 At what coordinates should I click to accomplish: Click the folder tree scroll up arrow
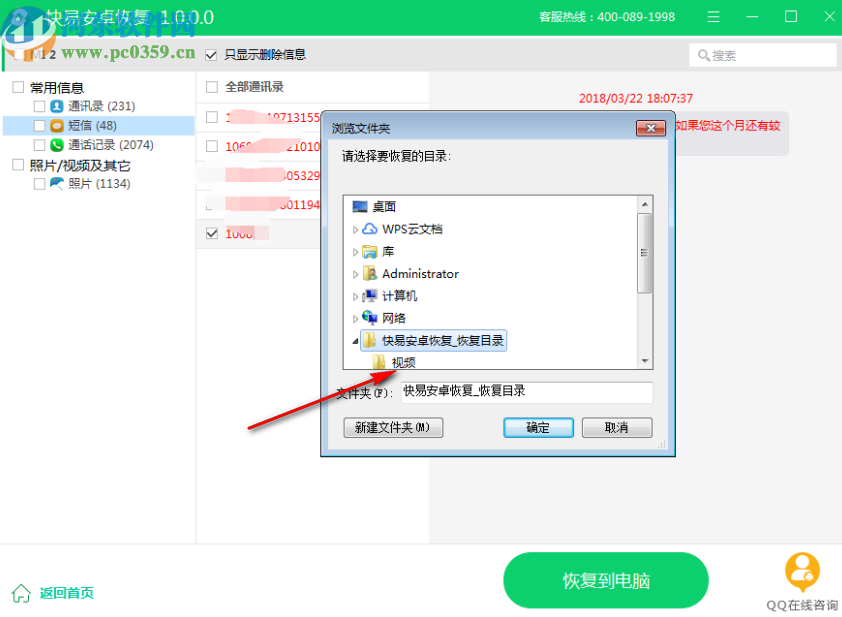click(645, 205)
